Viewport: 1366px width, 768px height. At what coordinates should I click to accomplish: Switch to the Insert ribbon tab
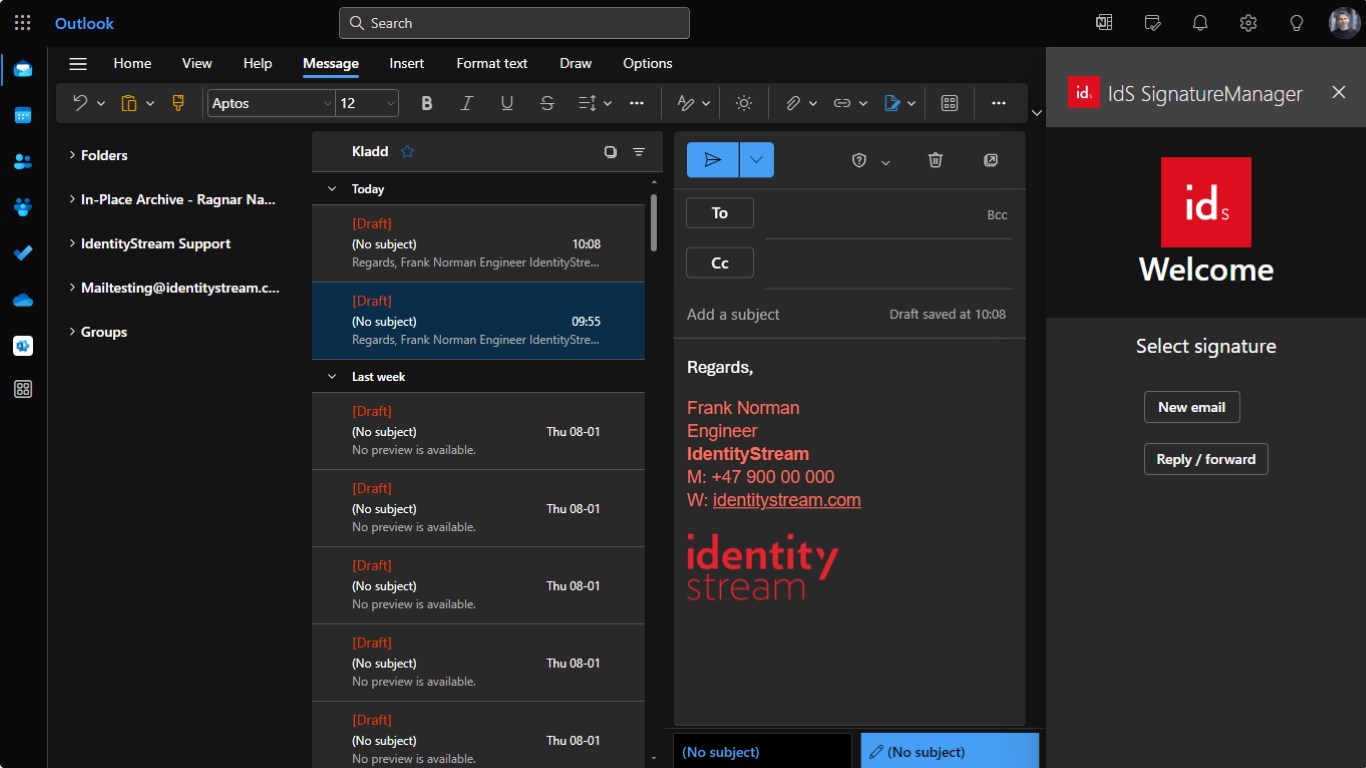click(x=407, y=63)
